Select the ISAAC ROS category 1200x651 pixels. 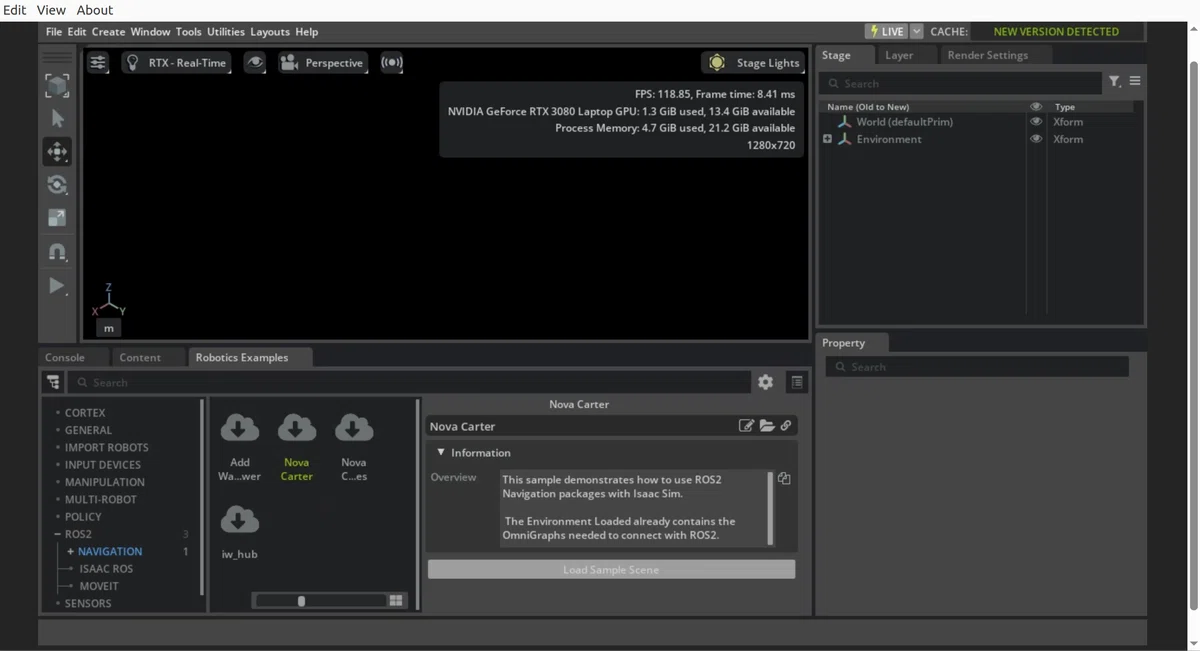[x=106, y=569]
